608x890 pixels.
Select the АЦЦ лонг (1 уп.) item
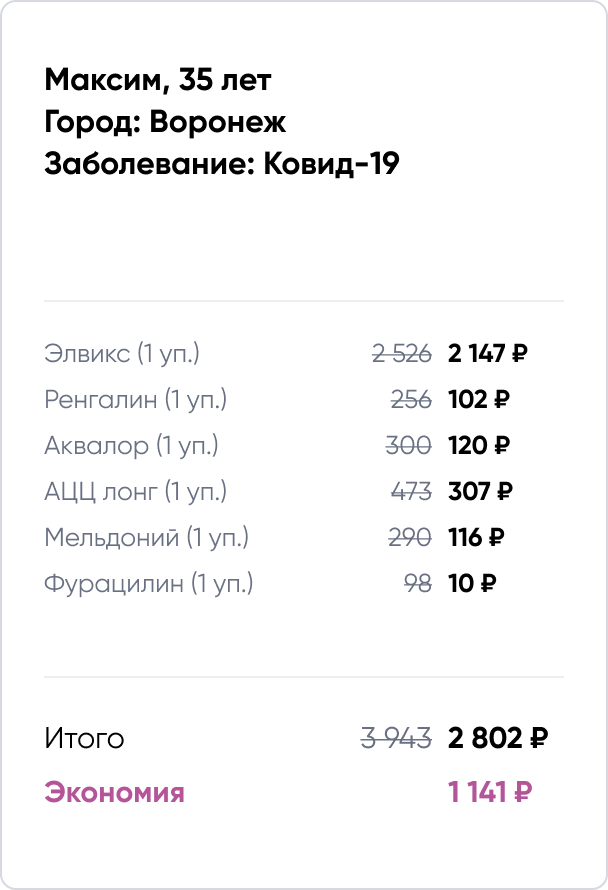[x=136, y=491]
